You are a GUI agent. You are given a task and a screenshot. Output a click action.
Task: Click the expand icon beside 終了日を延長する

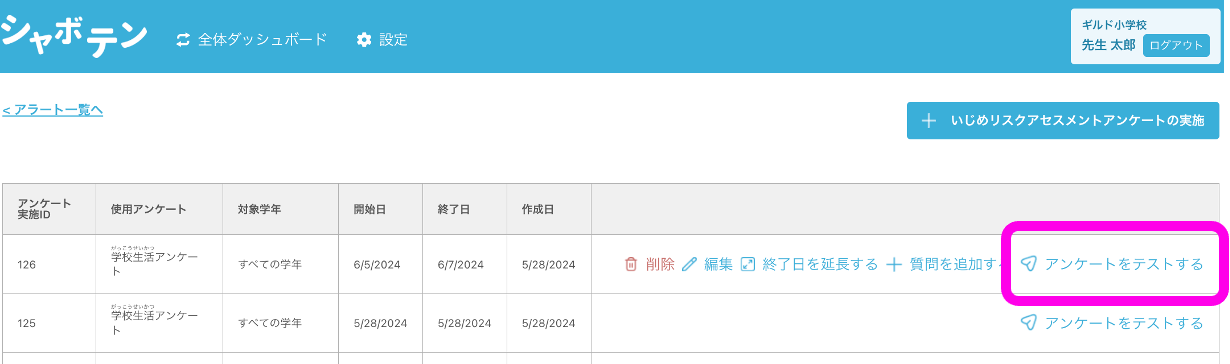click(x=747, y=264)
